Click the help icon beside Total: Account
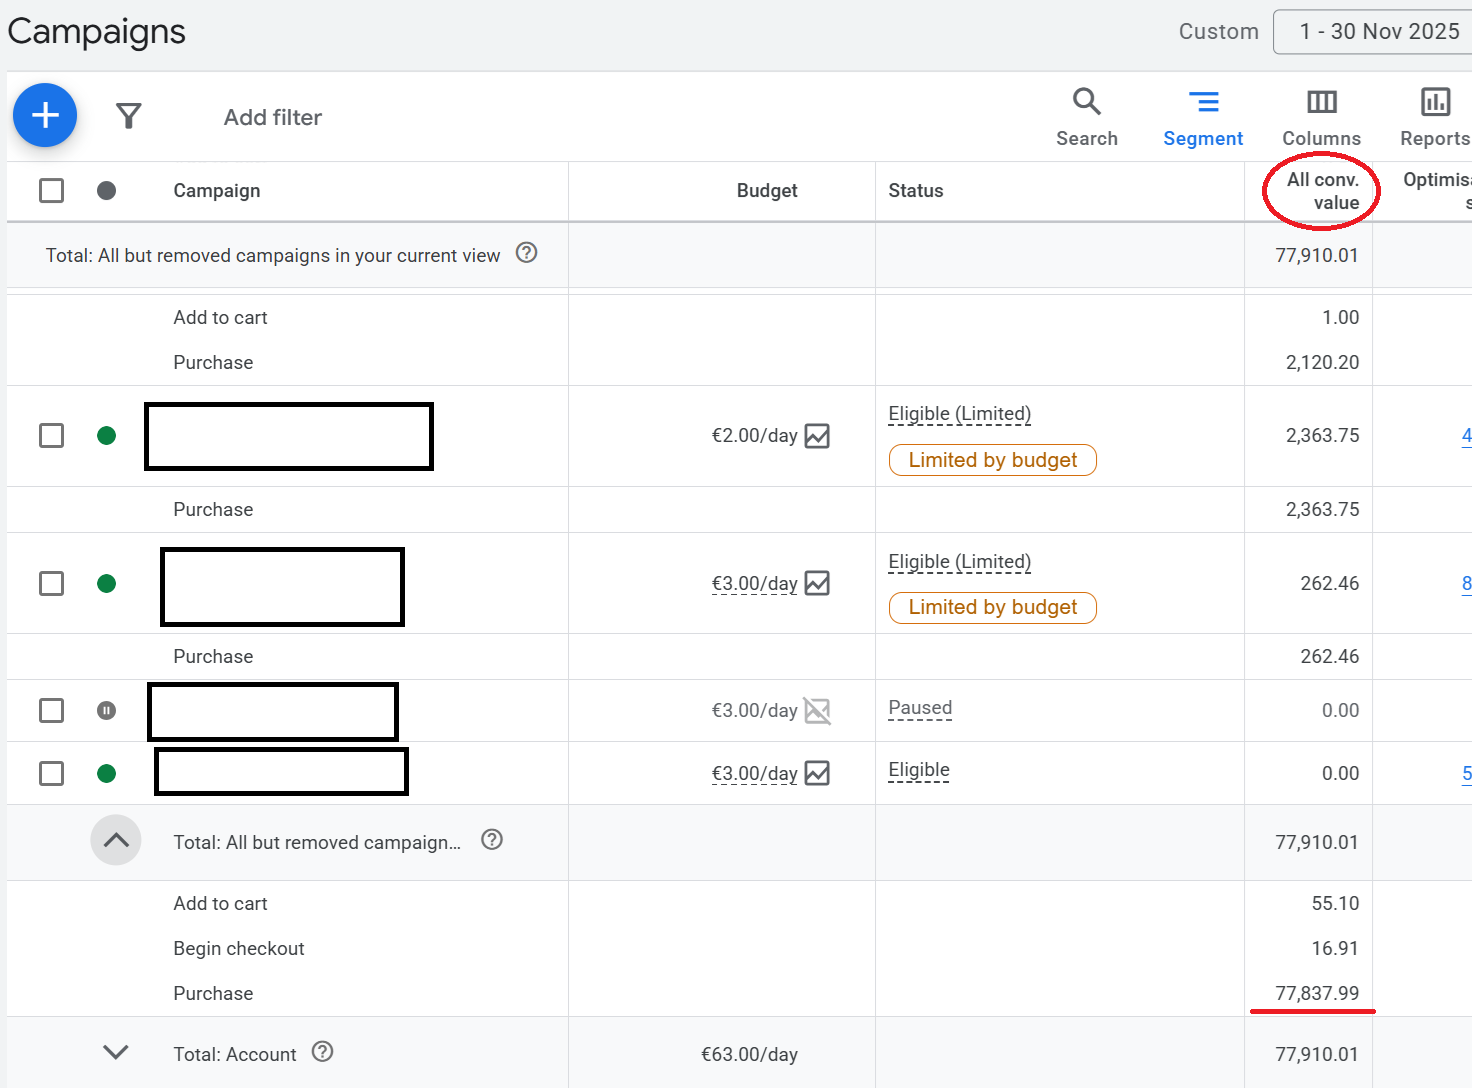The width and height of the screenshot is (1472, 1088). [x=322, y=1052]
